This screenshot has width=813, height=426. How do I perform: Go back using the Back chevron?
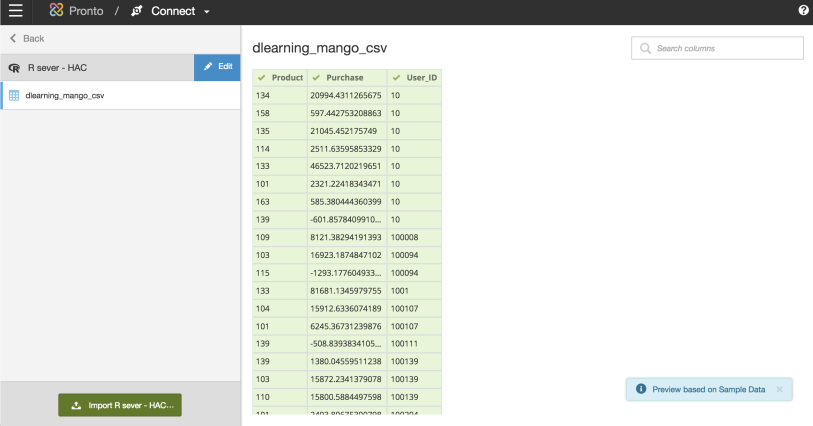pyautogui.click(x=13, y=38)
